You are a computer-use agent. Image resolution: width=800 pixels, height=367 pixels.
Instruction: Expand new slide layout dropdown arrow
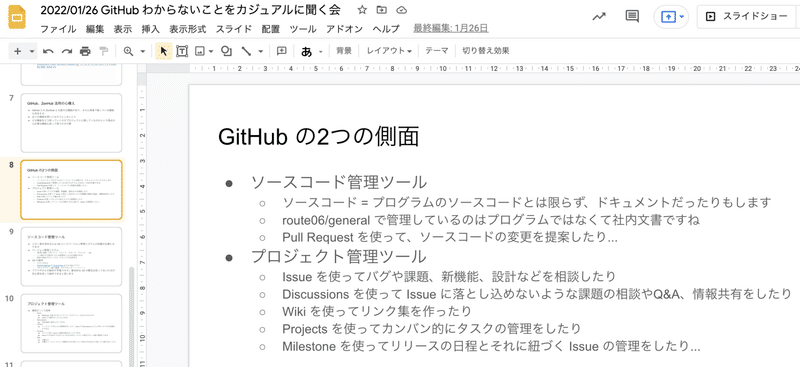[x=32, y=51]
